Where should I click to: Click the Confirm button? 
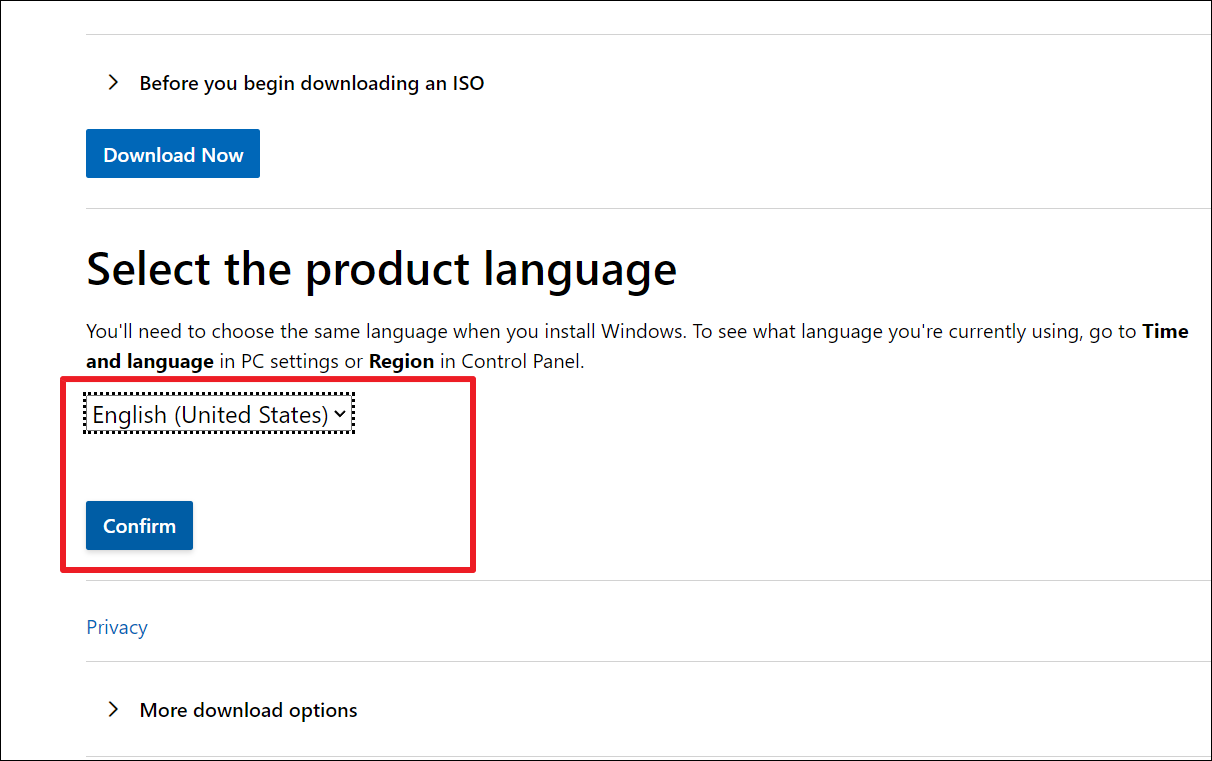click(x=139, y=526)
